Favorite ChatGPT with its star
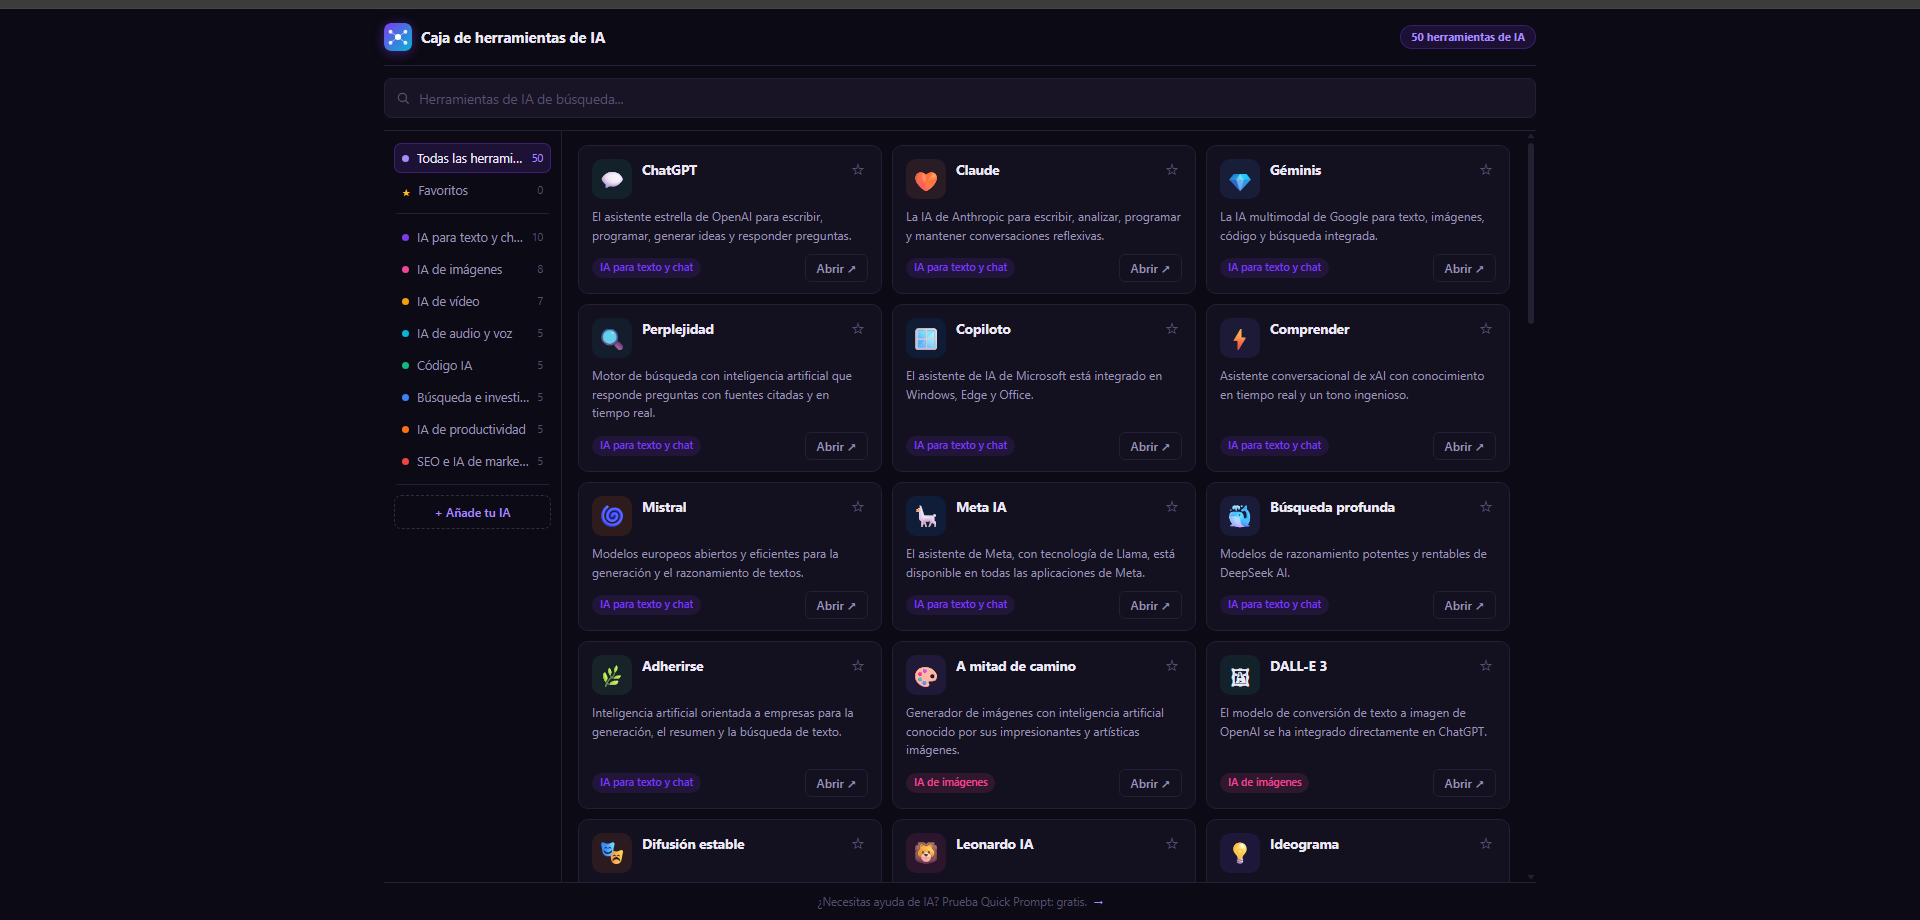This screenshot has width=1920, height=920. pos(858,170)
